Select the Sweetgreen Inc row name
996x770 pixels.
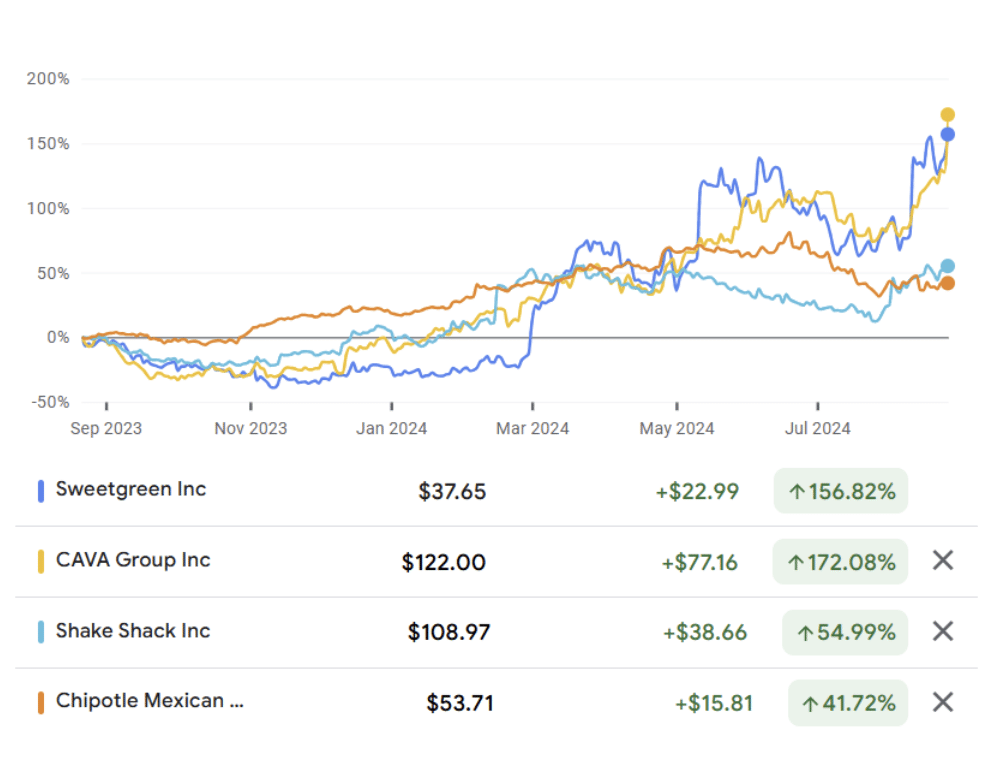click(x=131, y=489)
